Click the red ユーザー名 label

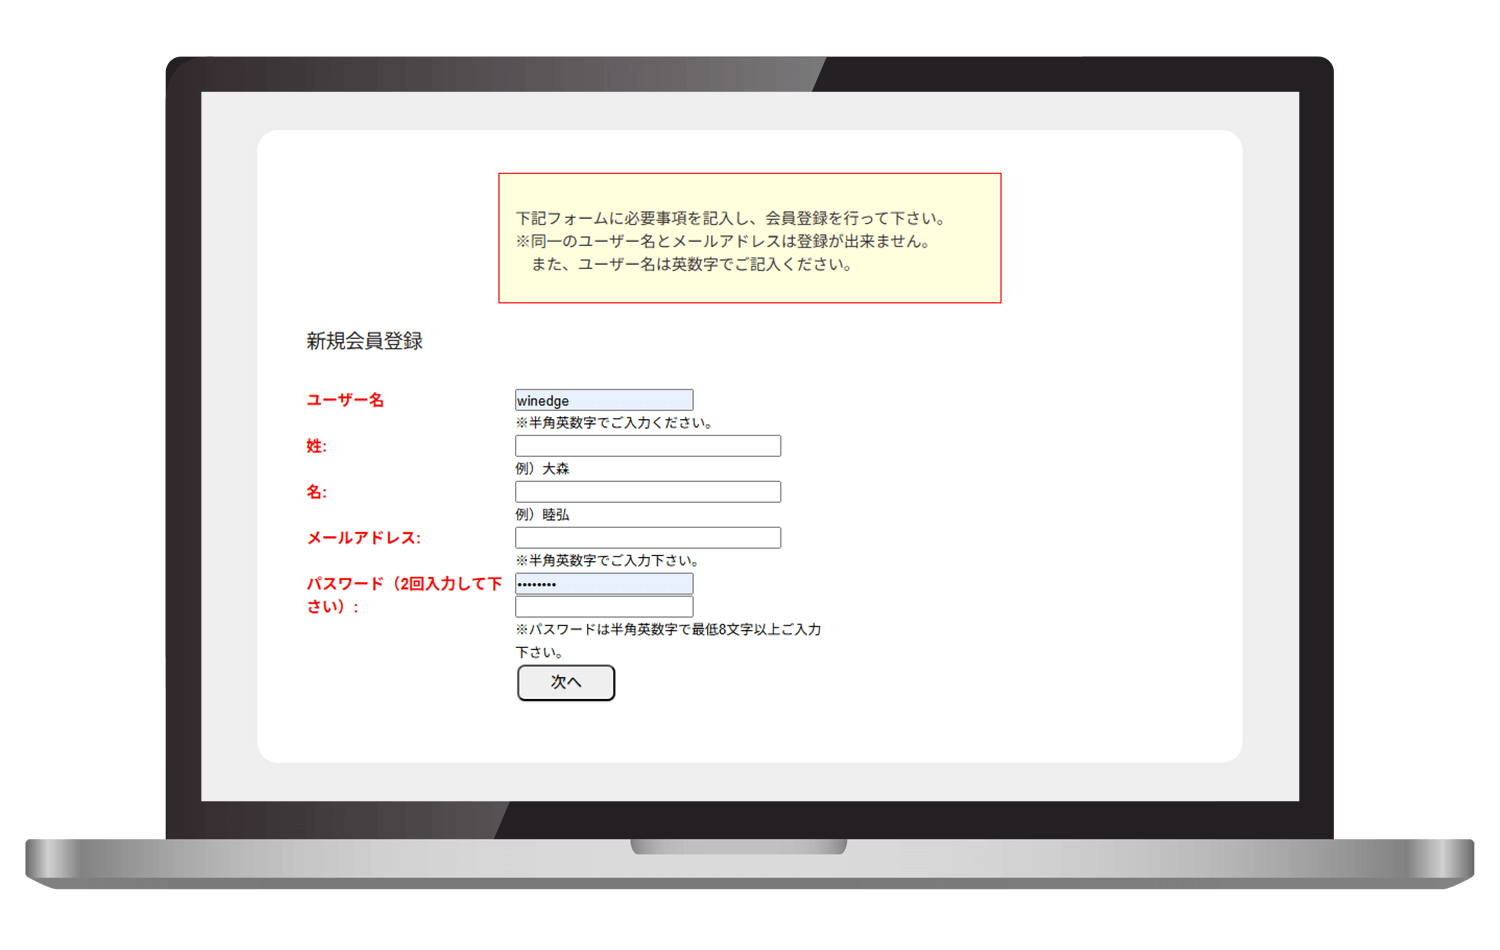coord(345,400)
